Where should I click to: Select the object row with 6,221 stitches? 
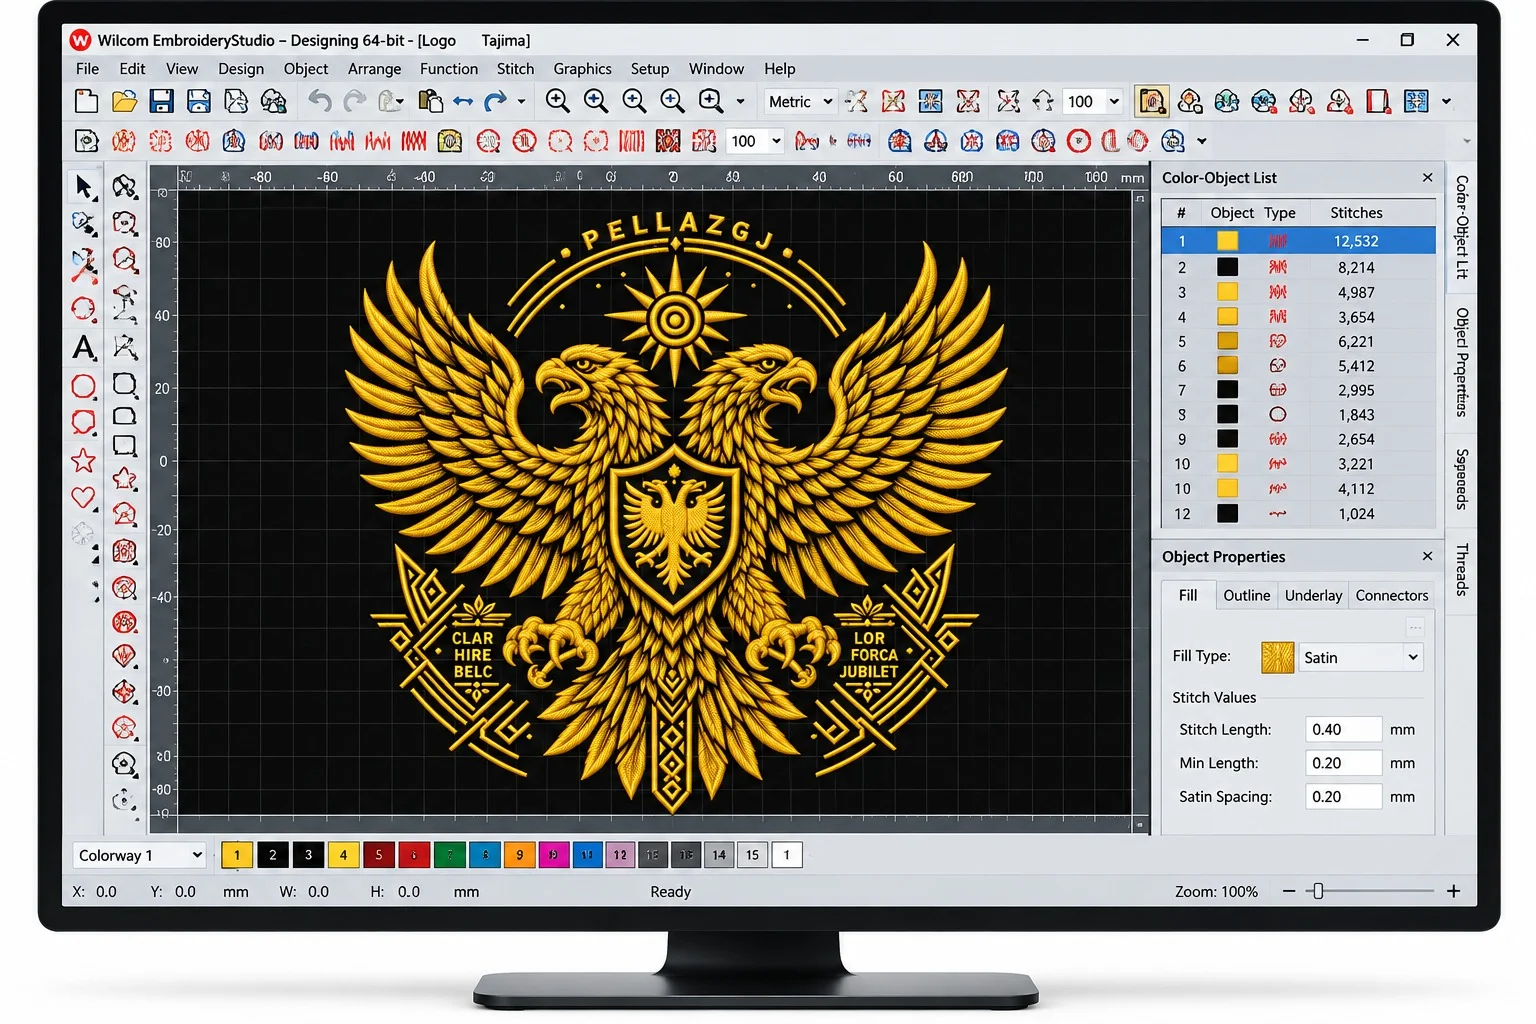(1298, 341)
